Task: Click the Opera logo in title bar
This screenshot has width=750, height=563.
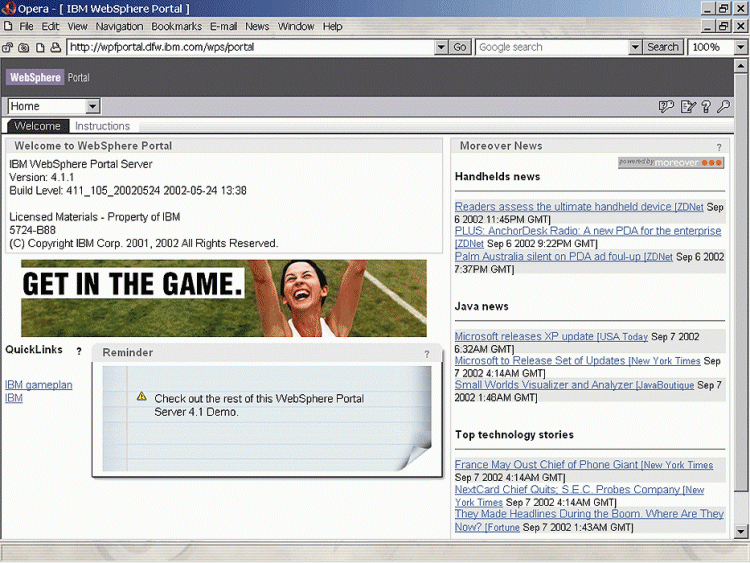Action: click(x=8, y=8)
